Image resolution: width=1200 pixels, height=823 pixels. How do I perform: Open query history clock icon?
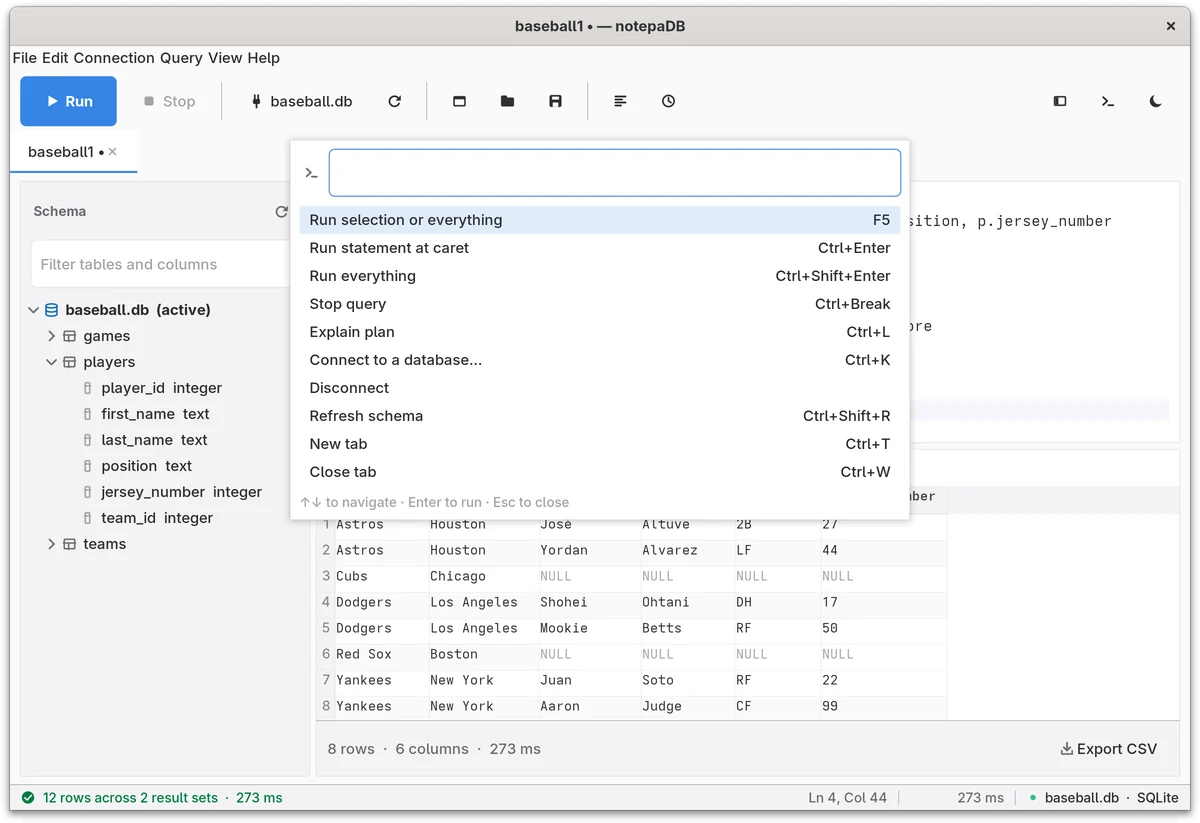669,101
